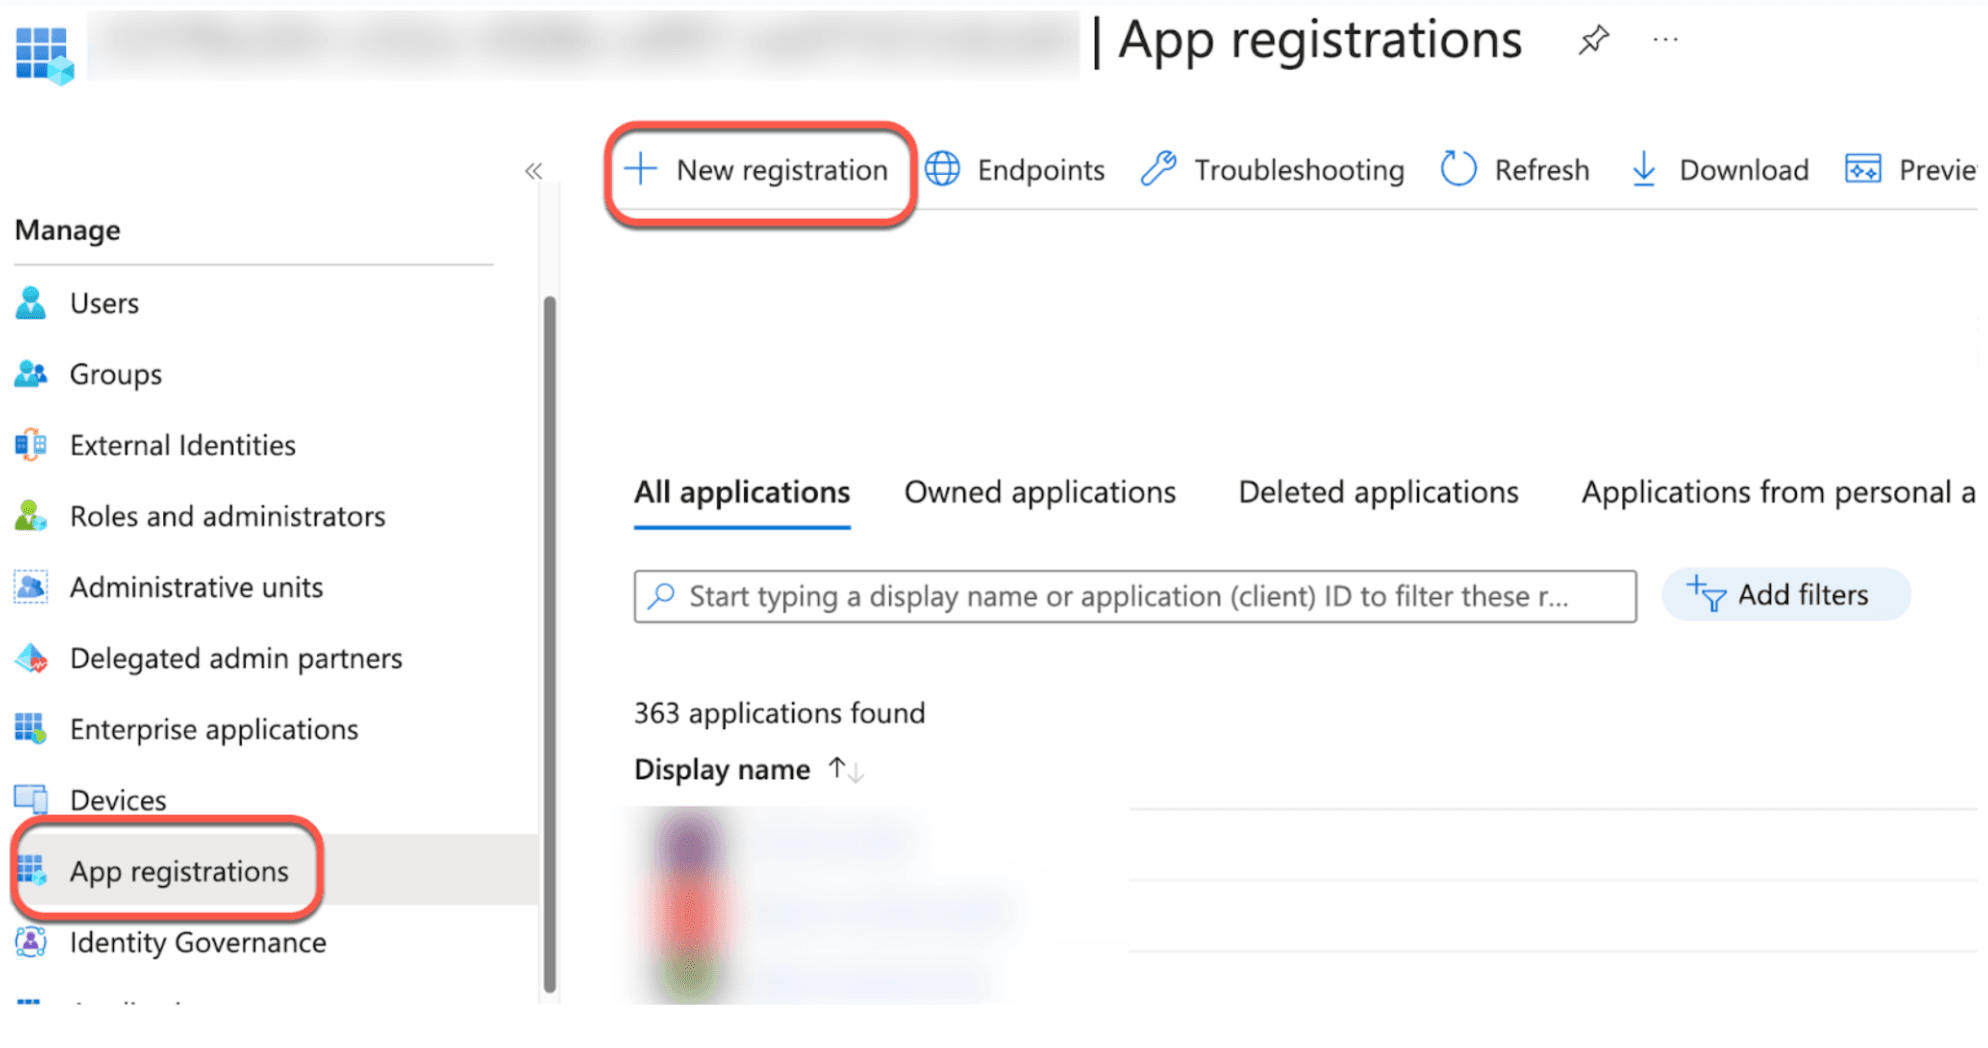1988x1048 pixels.
Task: Open Groups in Manage menu
Action: [115, 375]
